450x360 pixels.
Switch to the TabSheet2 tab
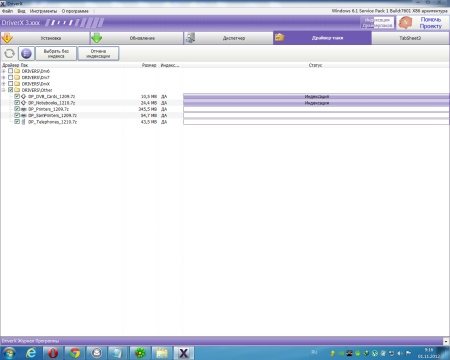[410, 38]
